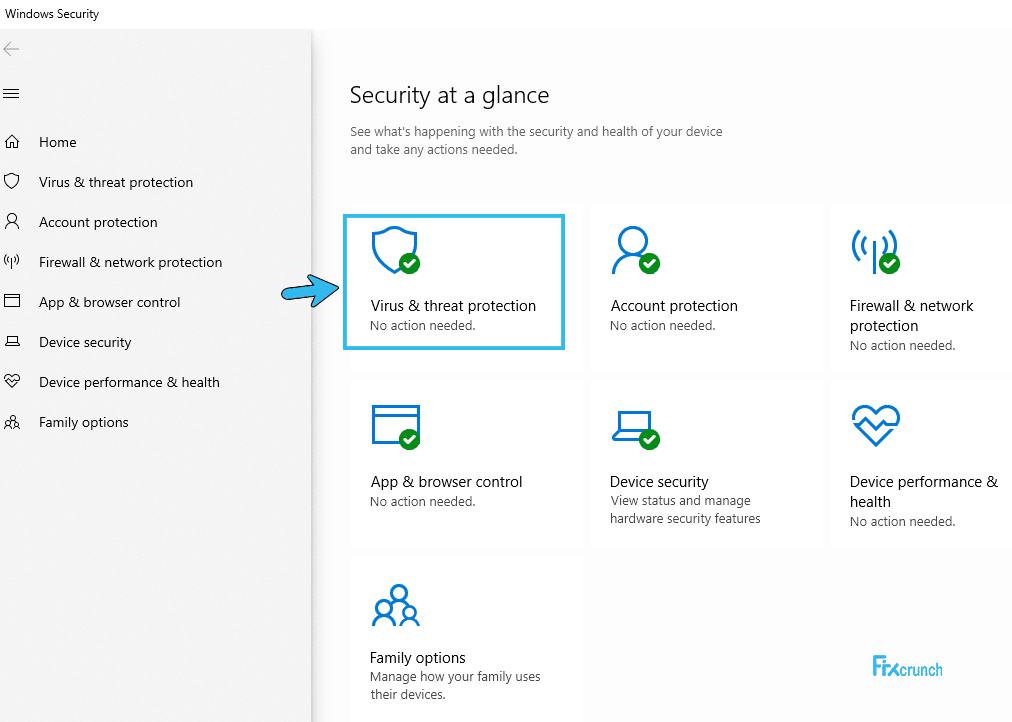Click the large browser window icon tile
1012x722 pixels.
(x=396, y=426)
